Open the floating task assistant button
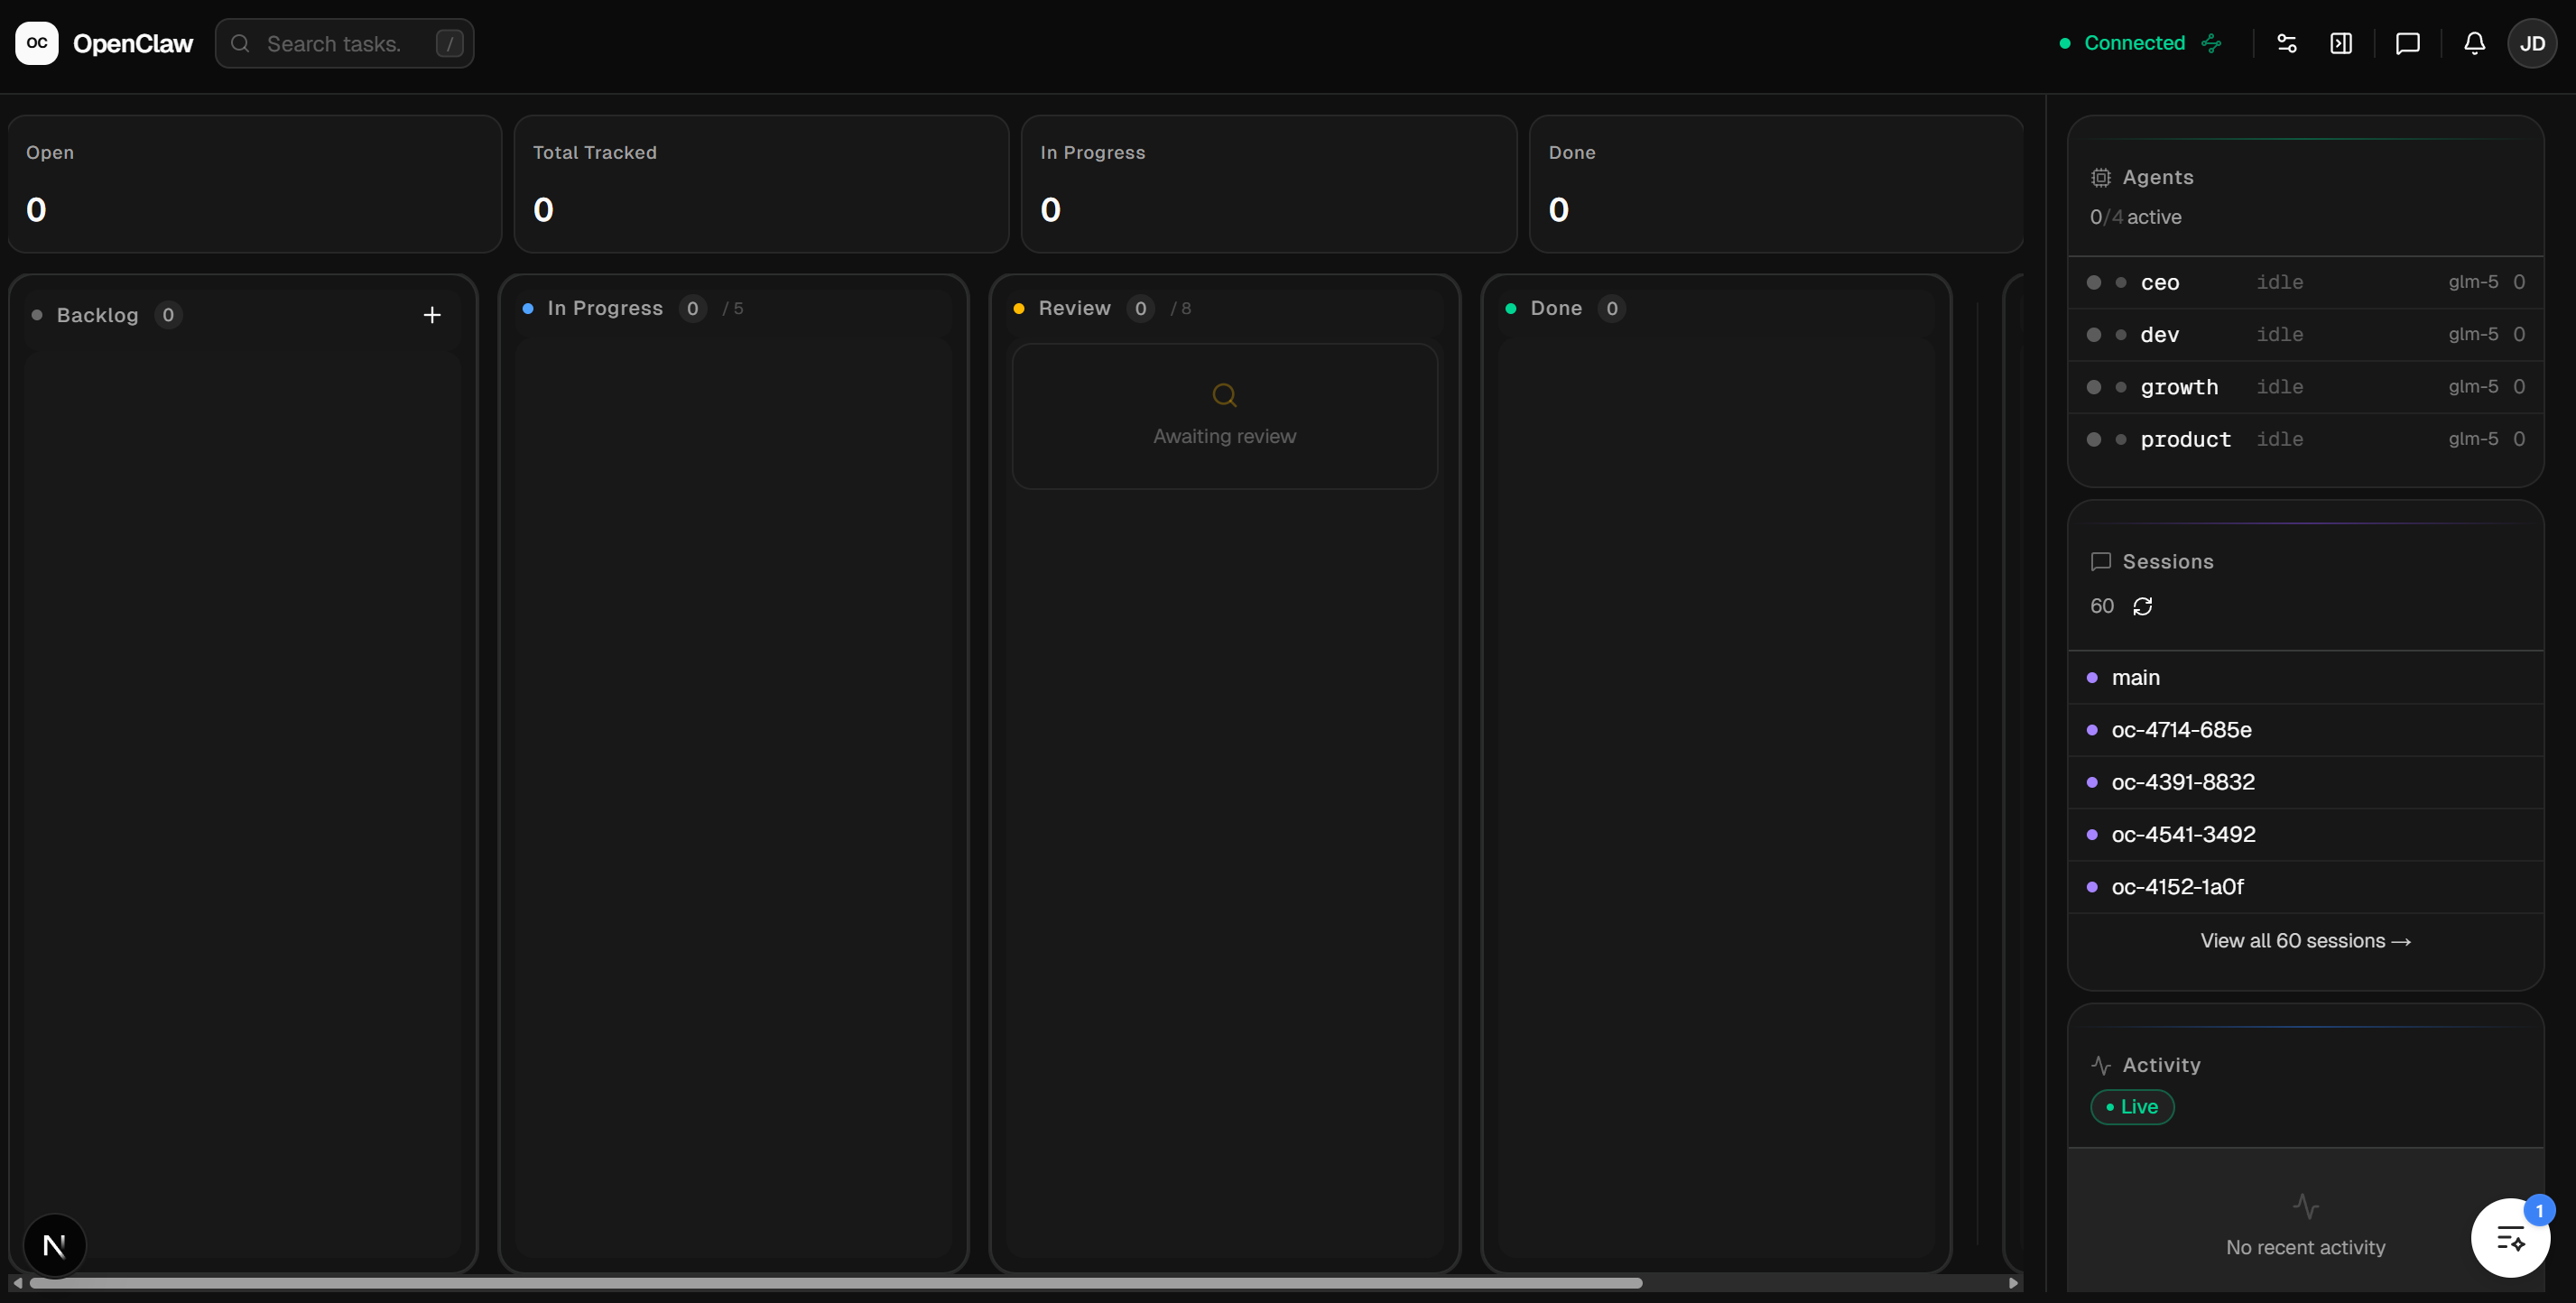Screen dimensions: 2576x1303 coord(2509,1238)
